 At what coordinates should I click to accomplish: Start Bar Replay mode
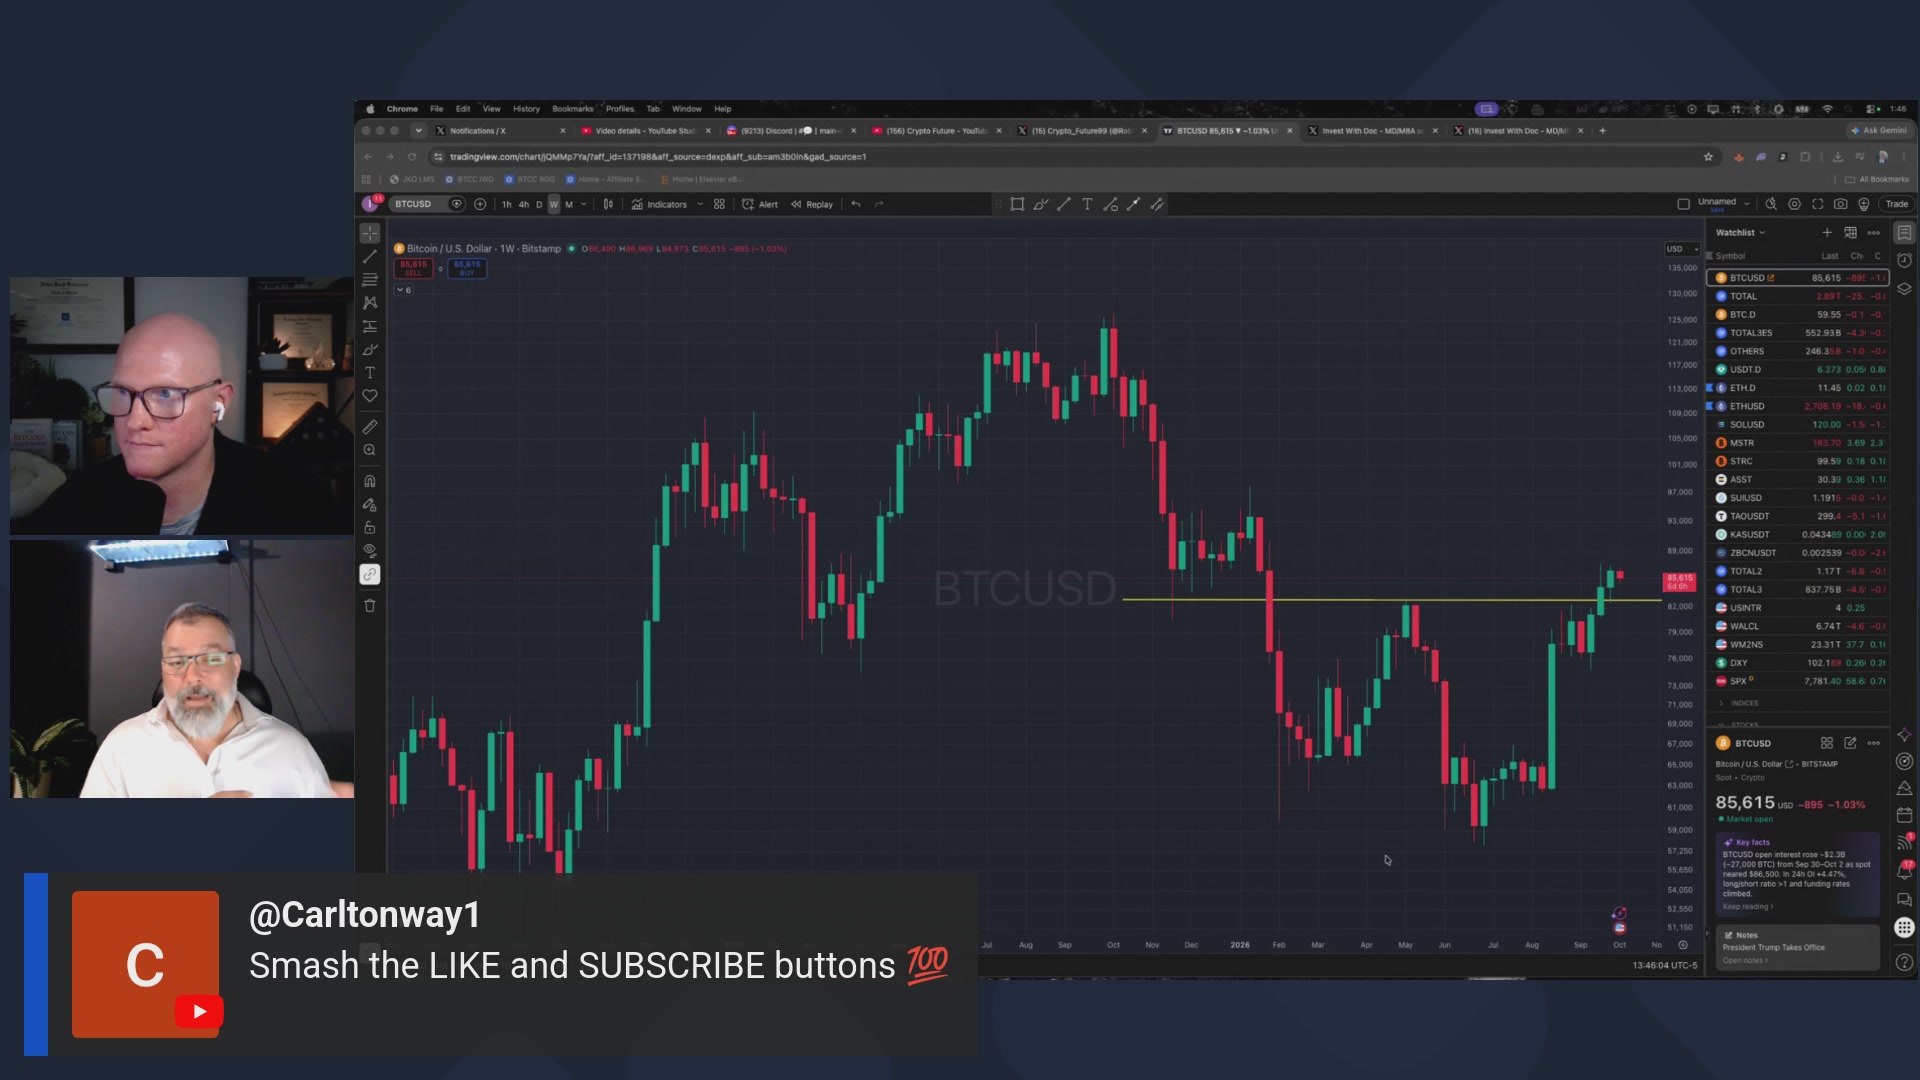[x=812, y=204]
